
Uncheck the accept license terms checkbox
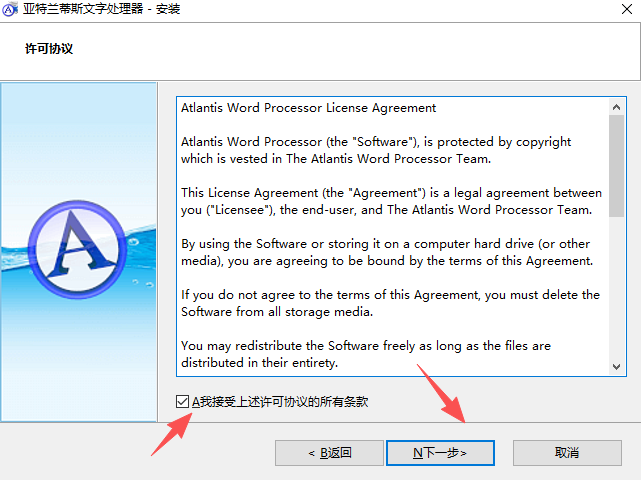182,401
